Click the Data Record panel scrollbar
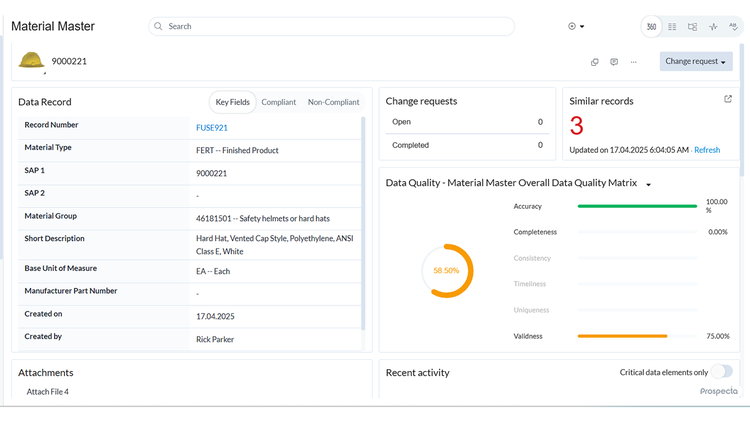 click(x=363, y=223)
